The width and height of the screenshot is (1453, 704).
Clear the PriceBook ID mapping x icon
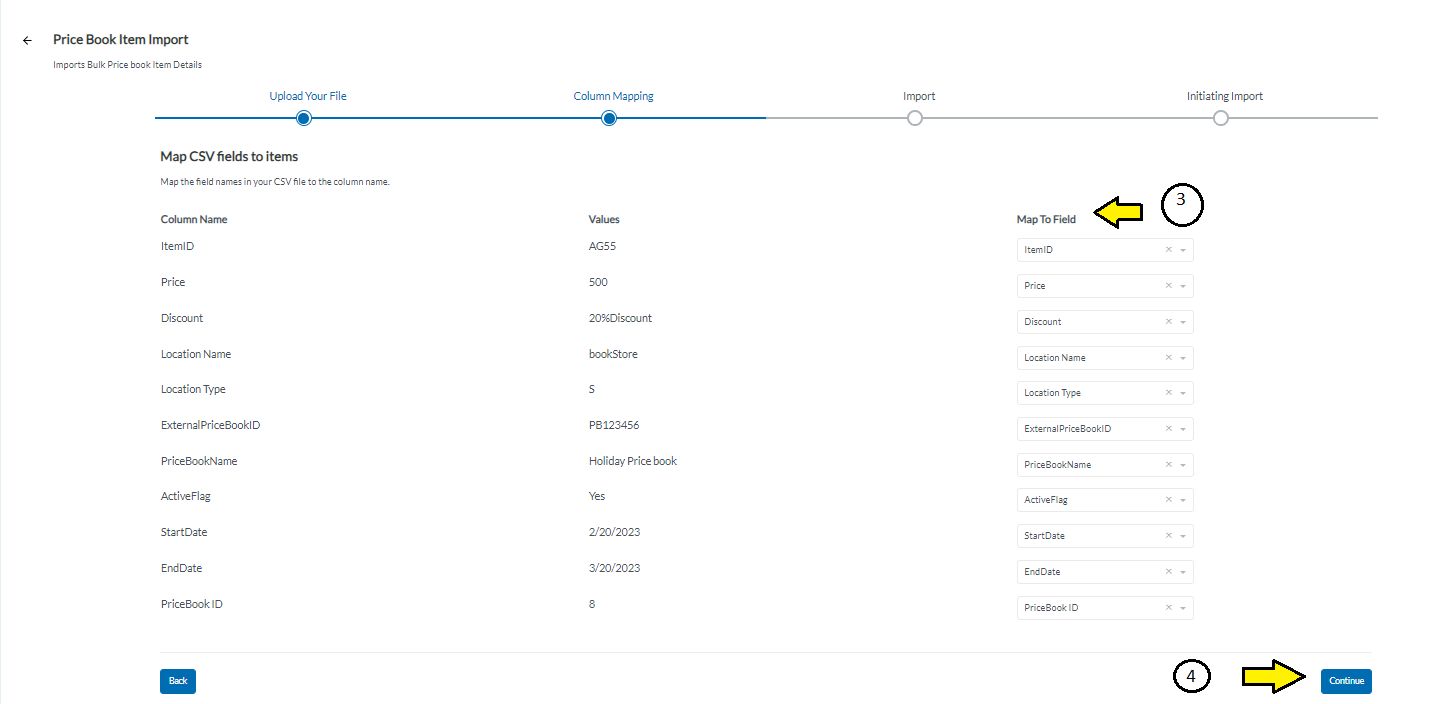pyautogui.click(x=1168, y=608)
